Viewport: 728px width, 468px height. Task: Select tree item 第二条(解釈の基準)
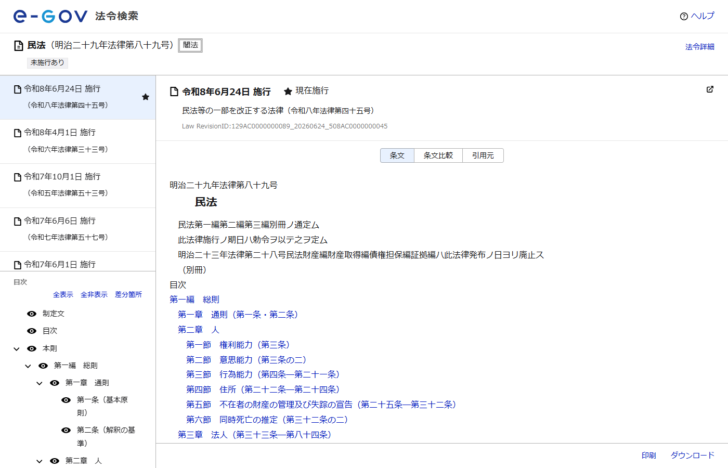coord(106,436)
